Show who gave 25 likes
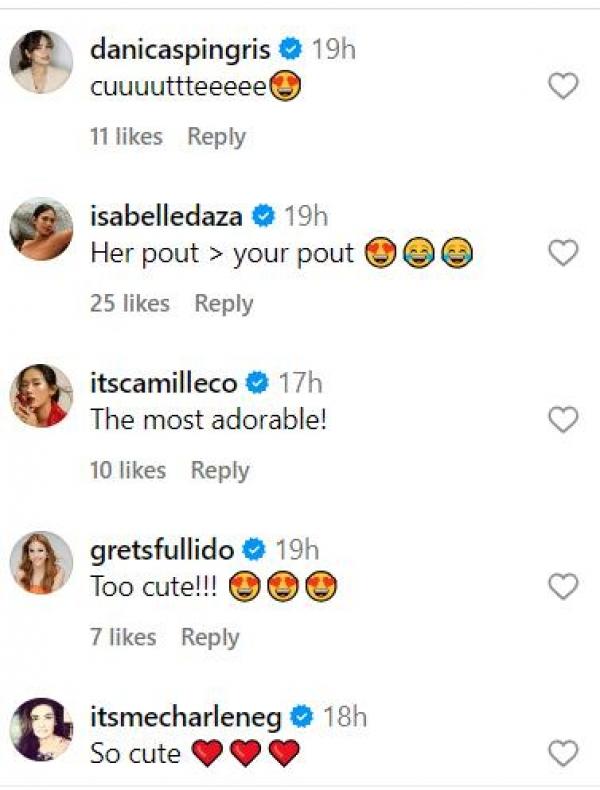The width and height of the screenshot is (600, 790). [130, 303]
